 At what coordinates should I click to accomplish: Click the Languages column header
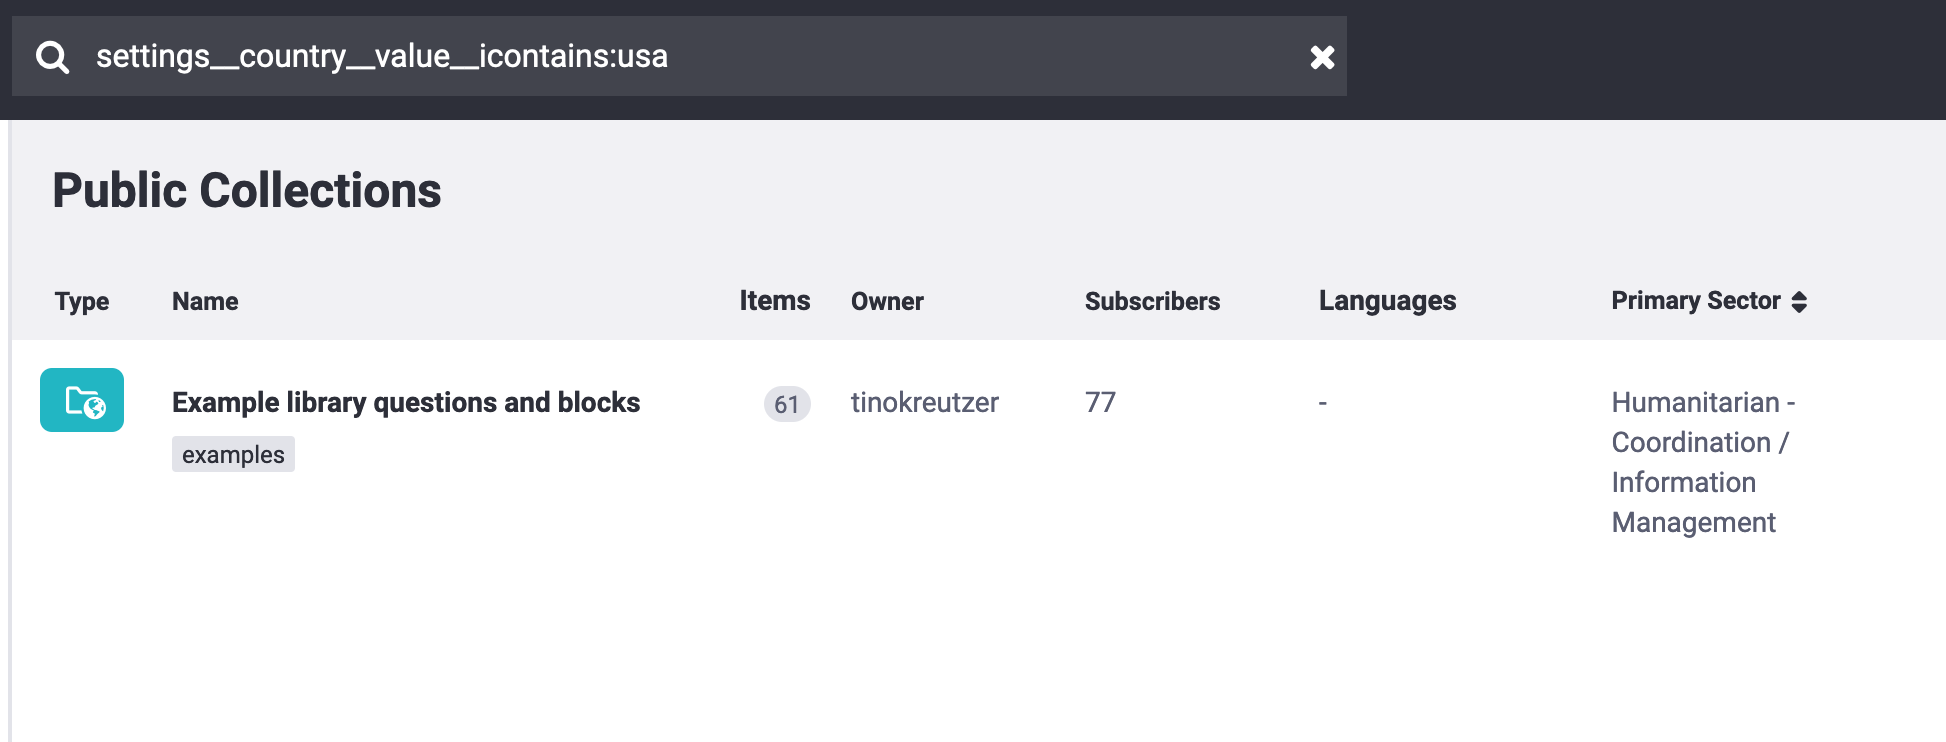[x=1387, y=301]
